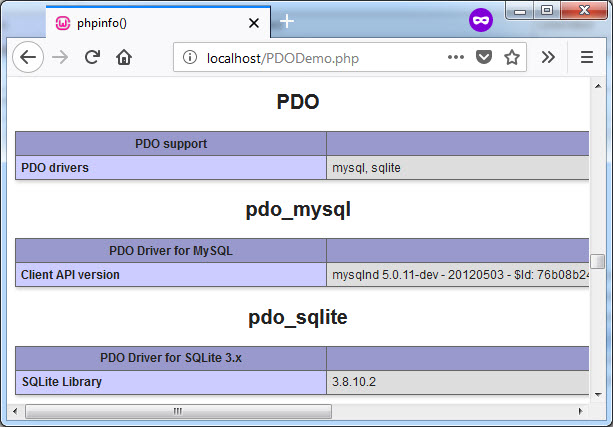Reload the current page
Viewport: 613px width, 427px height.
tap(92, 58)
